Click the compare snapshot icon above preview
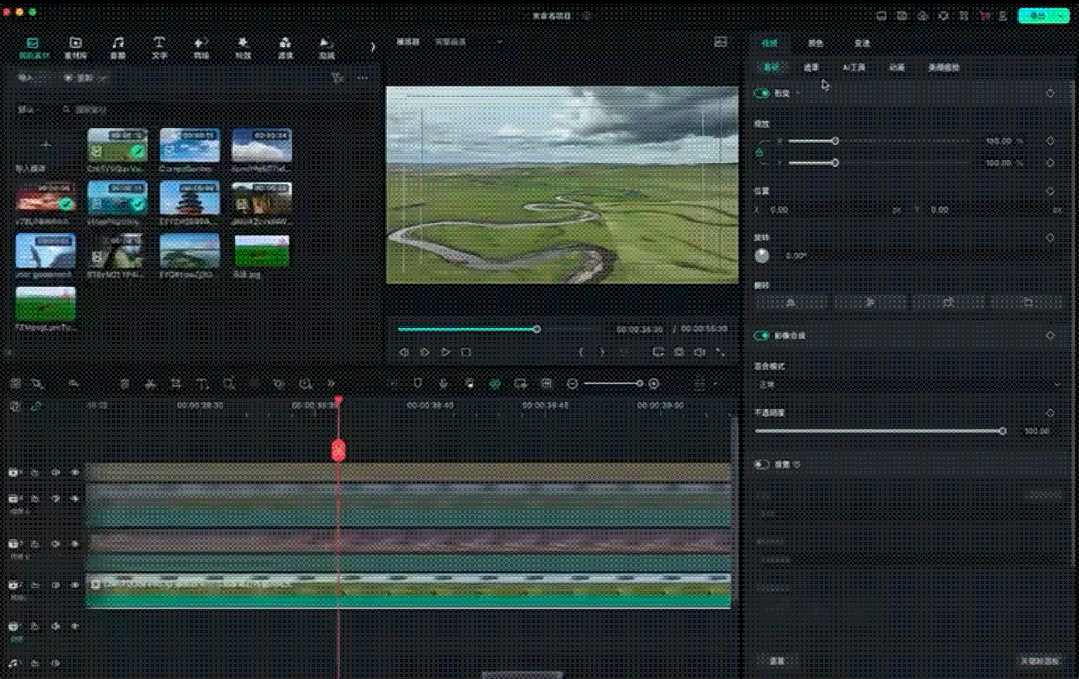Image resolution: width=1079 pixels, height=679 pixels. tap(720, 42)
